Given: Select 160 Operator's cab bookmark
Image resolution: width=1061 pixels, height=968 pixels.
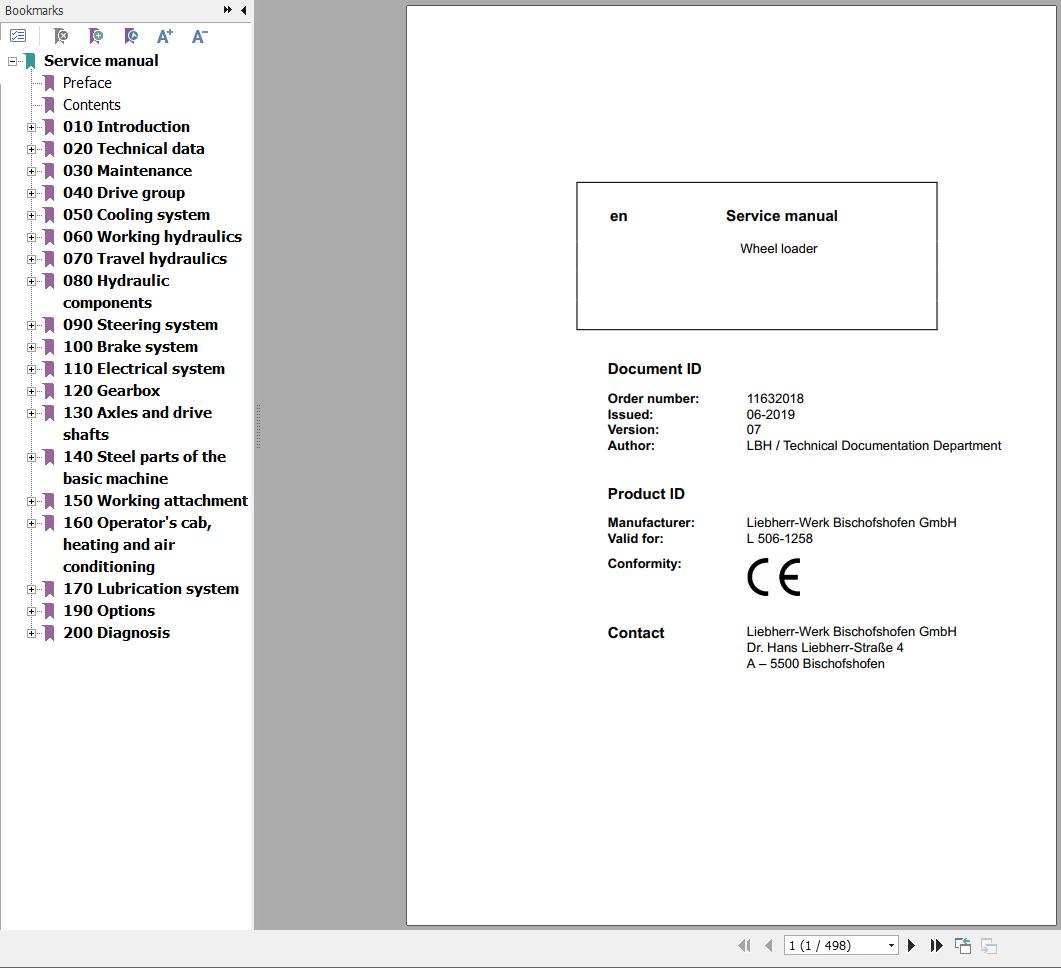Looking at the screenshot, I should click(137, 545).
